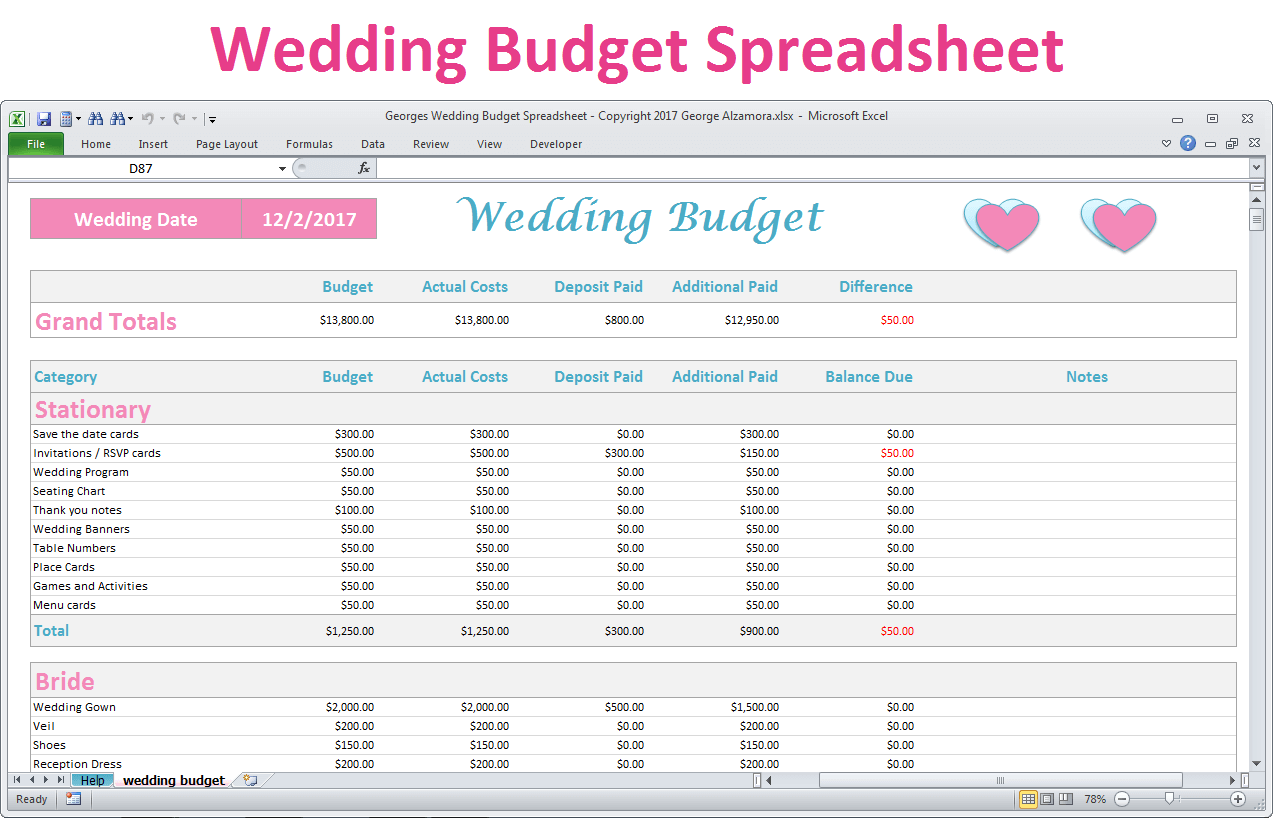Open the Formulas ribbon tab

click(309, 144)
